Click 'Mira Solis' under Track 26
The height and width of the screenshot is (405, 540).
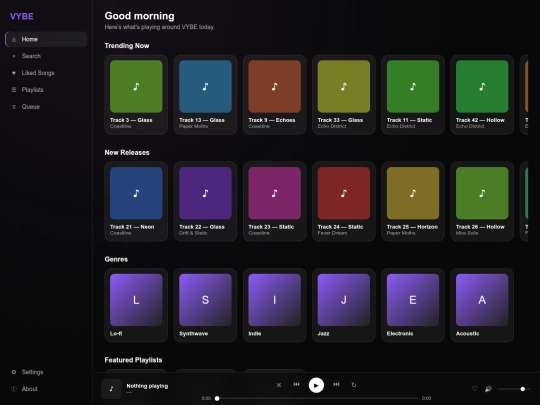(467, 233)
